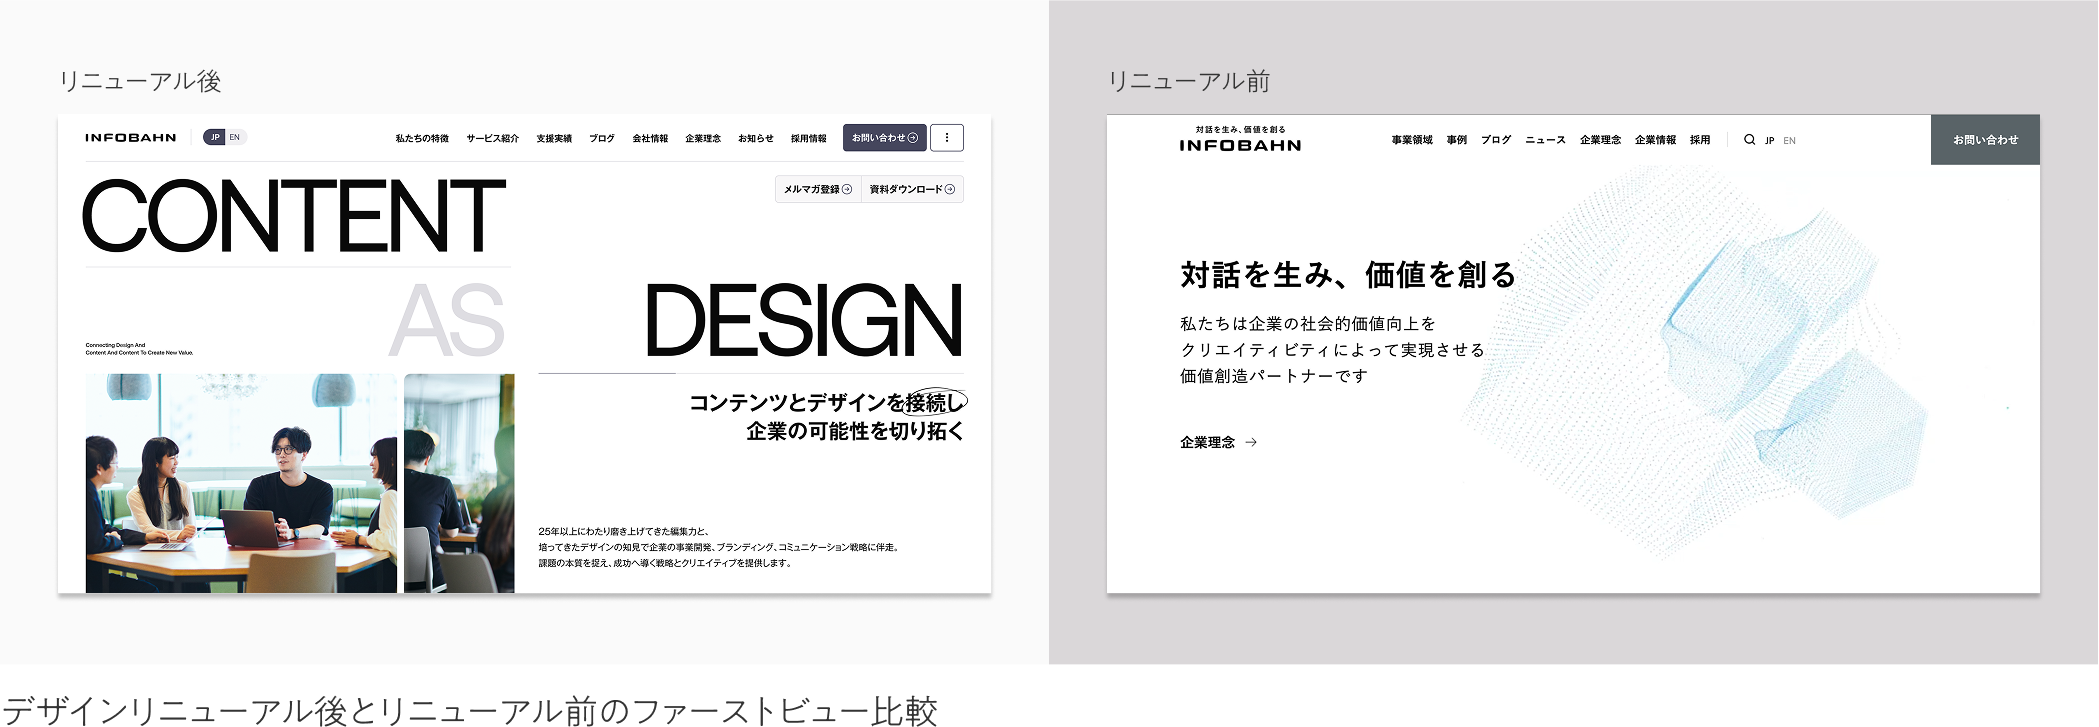This screenshot has width=2099, height=727.
Task: Open 事業領域 in the old navigation
Action: click(1411, 140)
